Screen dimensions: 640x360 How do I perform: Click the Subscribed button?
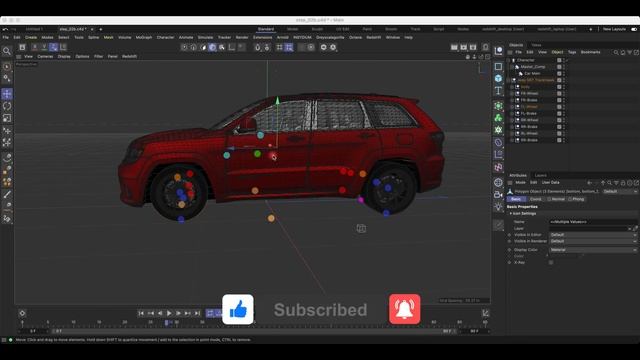click(x=320, y=310)
